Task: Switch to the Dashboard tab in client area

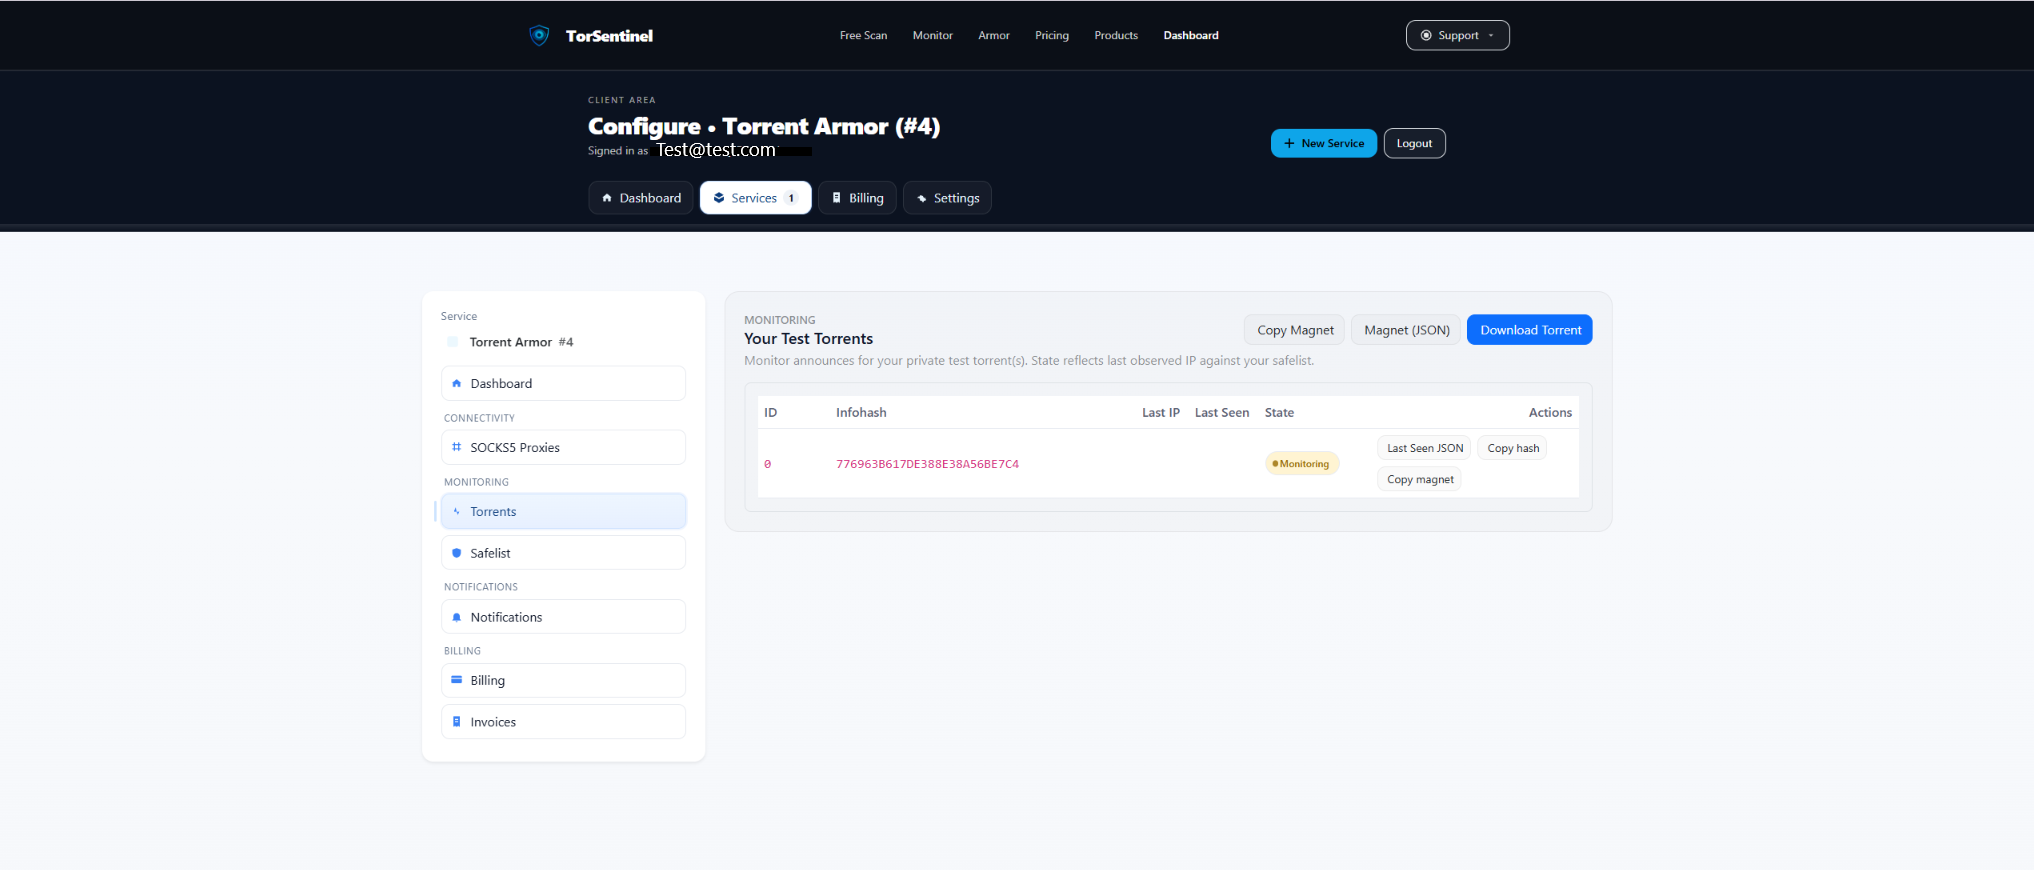Action: click(640, 198)
